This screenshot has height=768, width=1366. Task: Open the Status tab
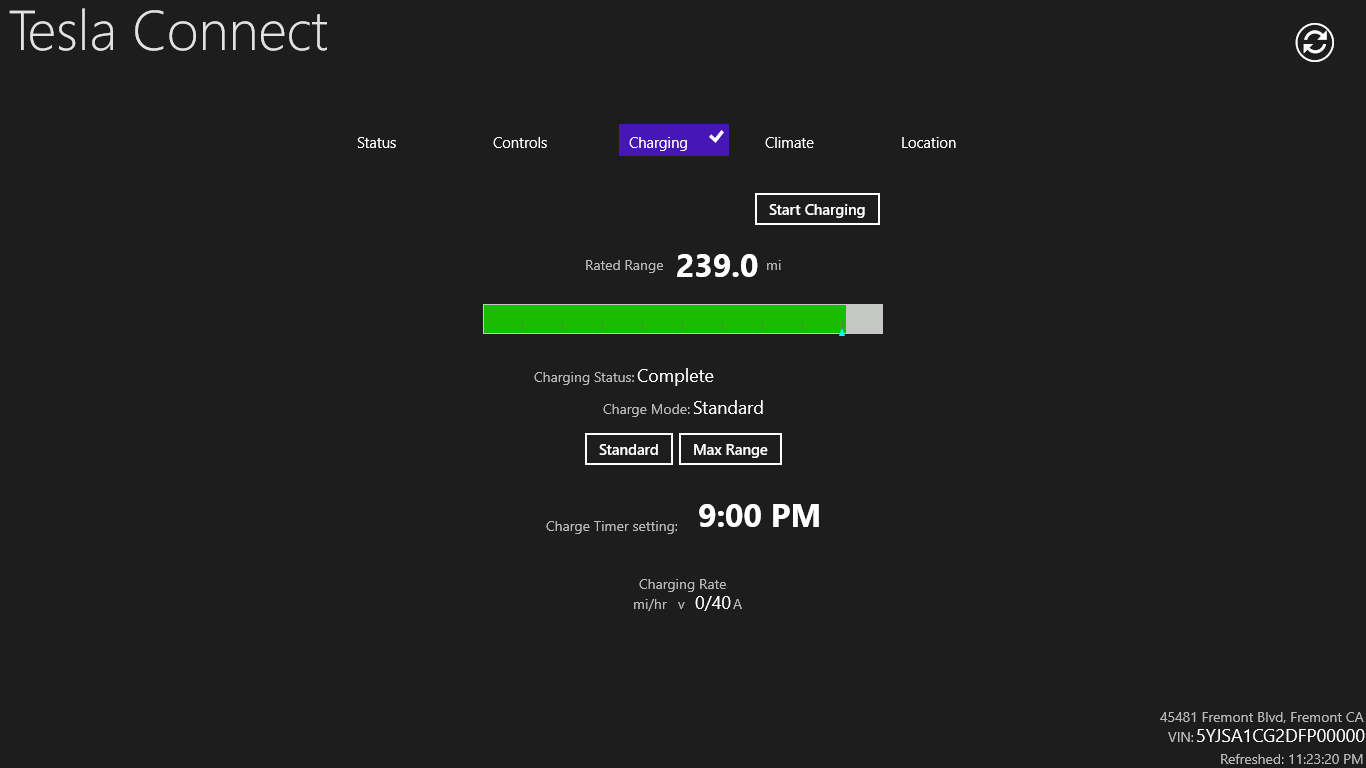point(377,143)
